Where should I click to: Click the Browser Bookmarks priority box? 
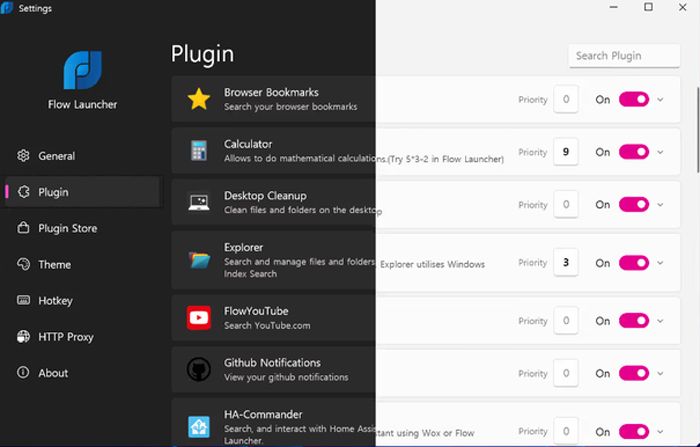pos(566,99)
